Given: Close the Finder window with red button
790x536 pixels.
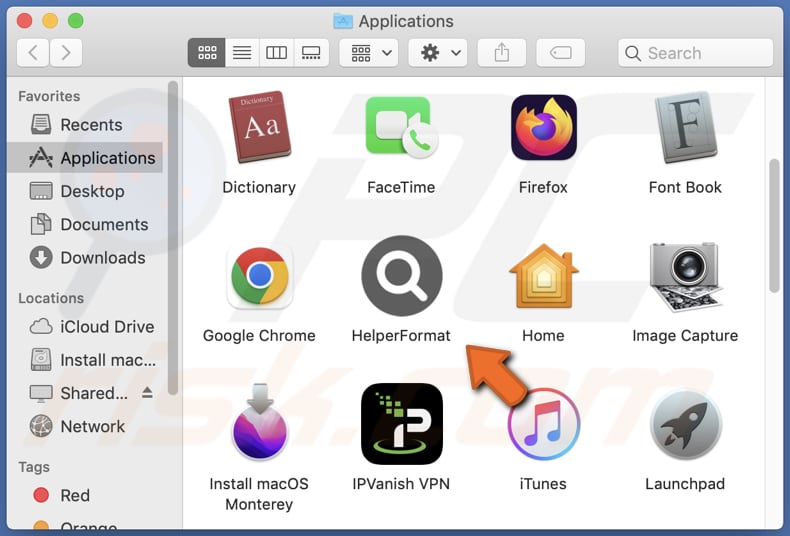Looking at the screenshot, I should (24, 21).
